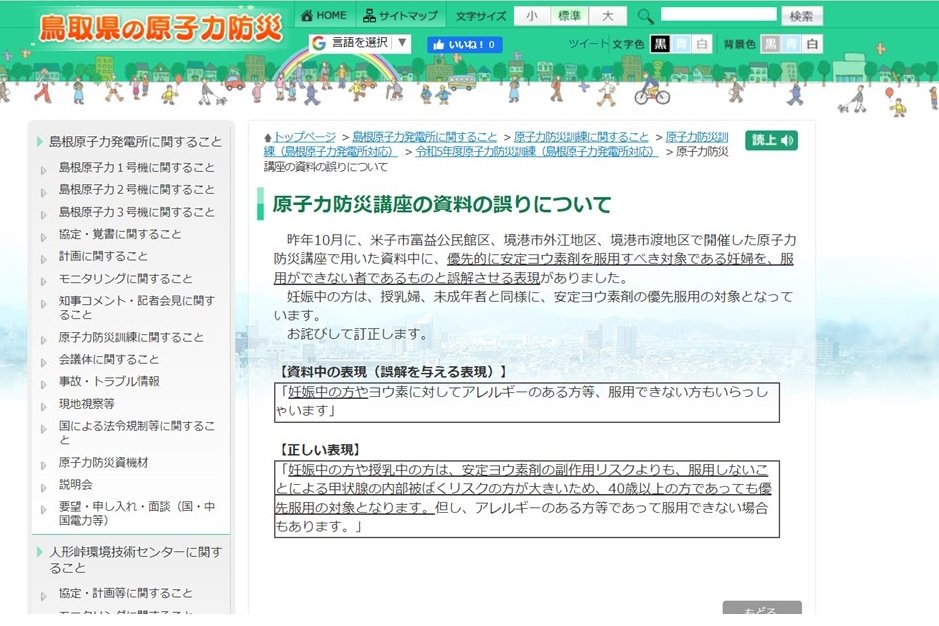Screen dimensions: 939x626
Task: Click the house icon before トップページ breadcrumb
Action: pyautogui.click(x=267, y=137)
